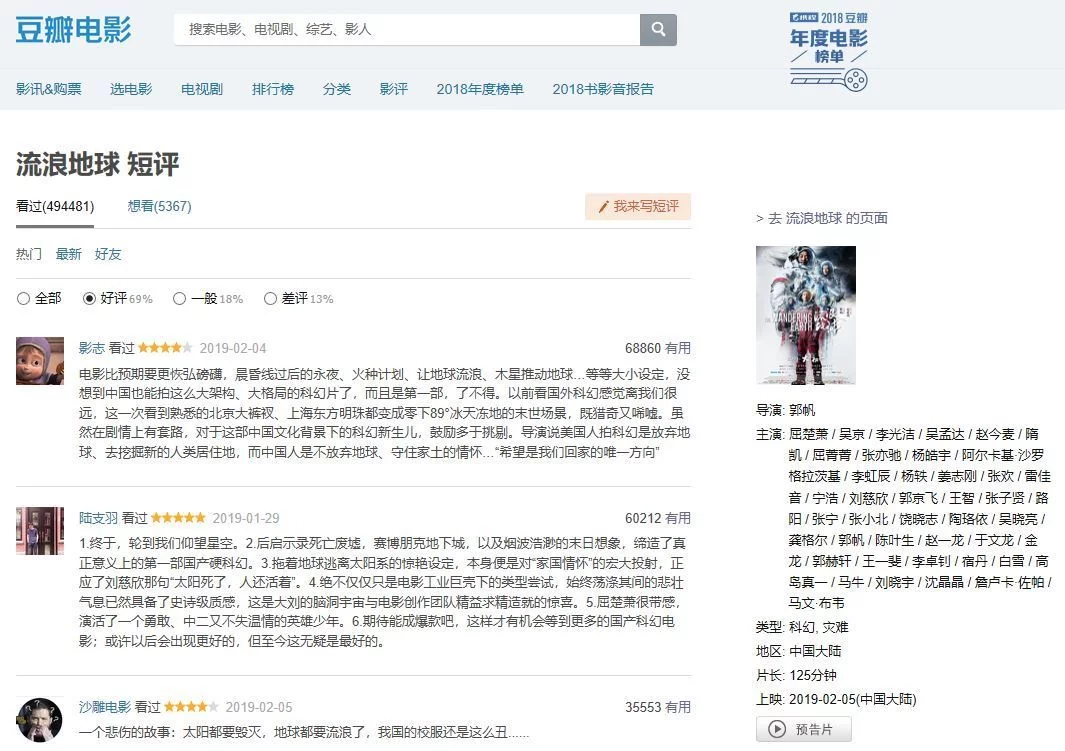This screenshot has width=1065, height=751.
Task: Open reviewer 陆支羽's profile link
Action: [98, 518]
